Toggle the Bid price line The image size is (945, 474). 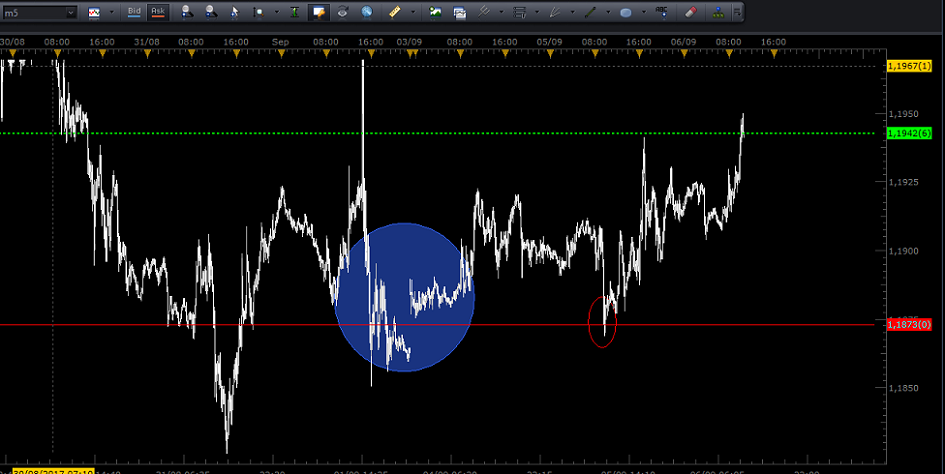(134, 12)
